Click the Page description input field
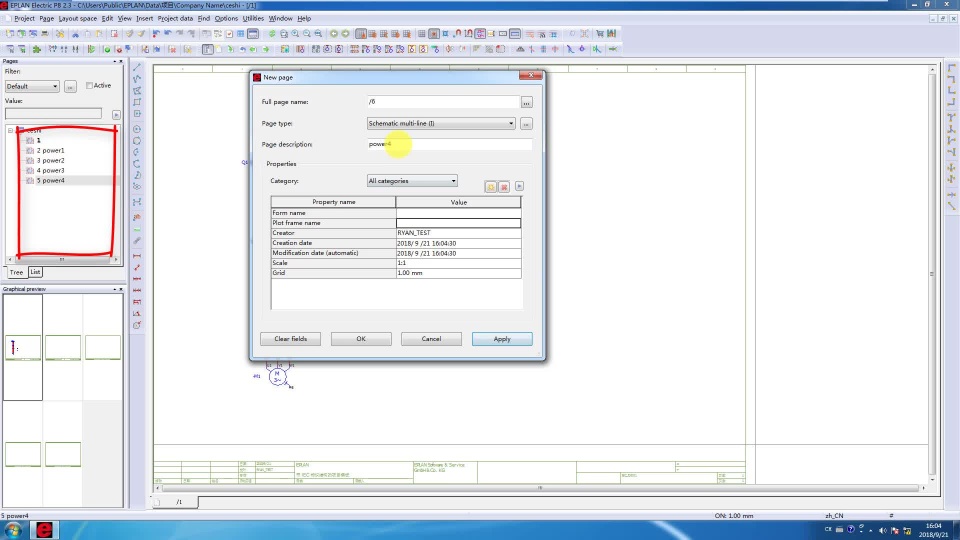960x540 pixels. (x=449, y=144)
